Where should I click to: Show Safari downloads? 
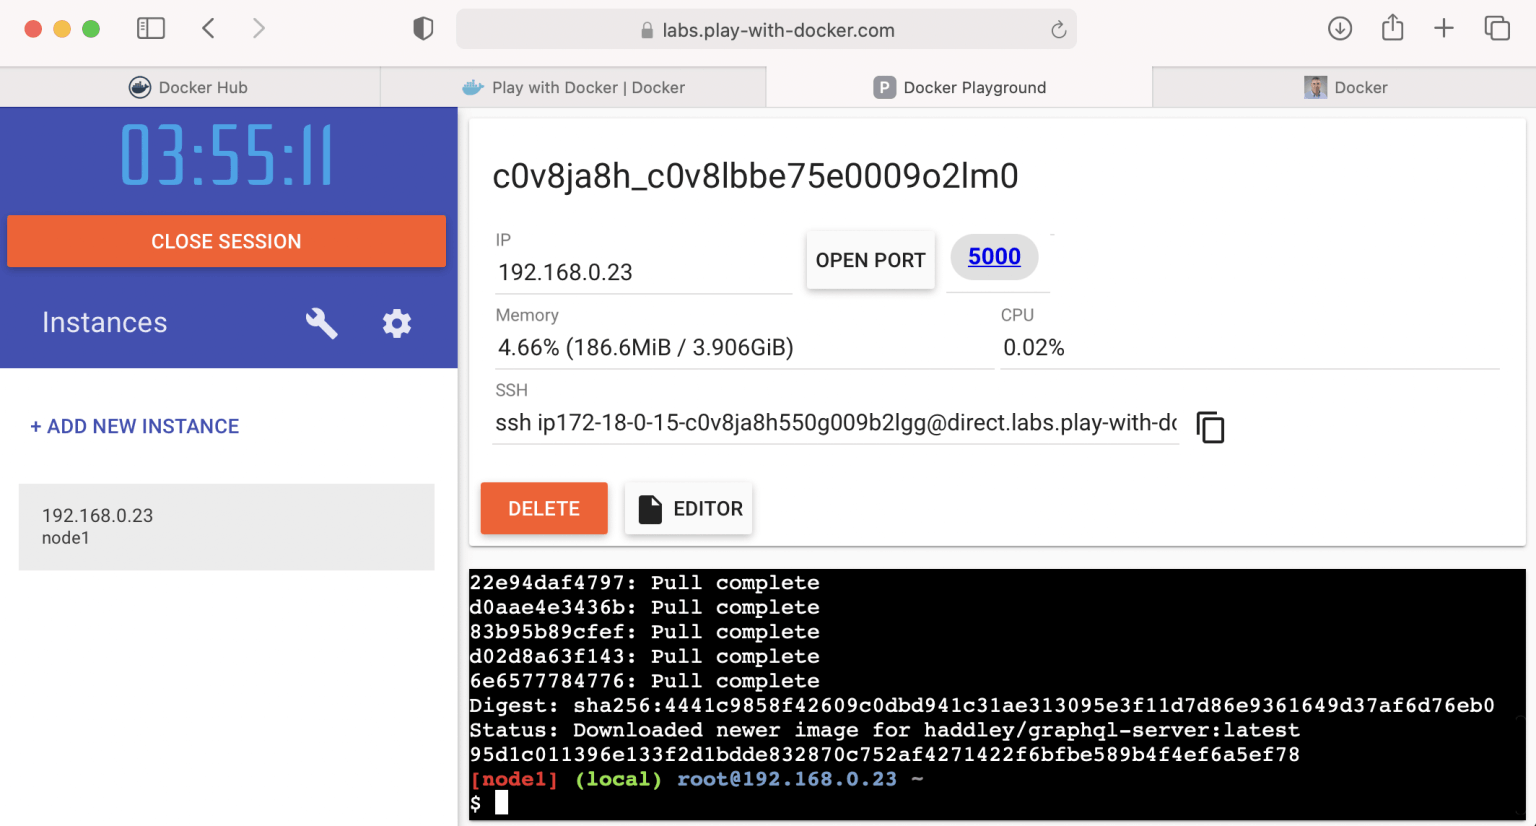click(1340, 28)
